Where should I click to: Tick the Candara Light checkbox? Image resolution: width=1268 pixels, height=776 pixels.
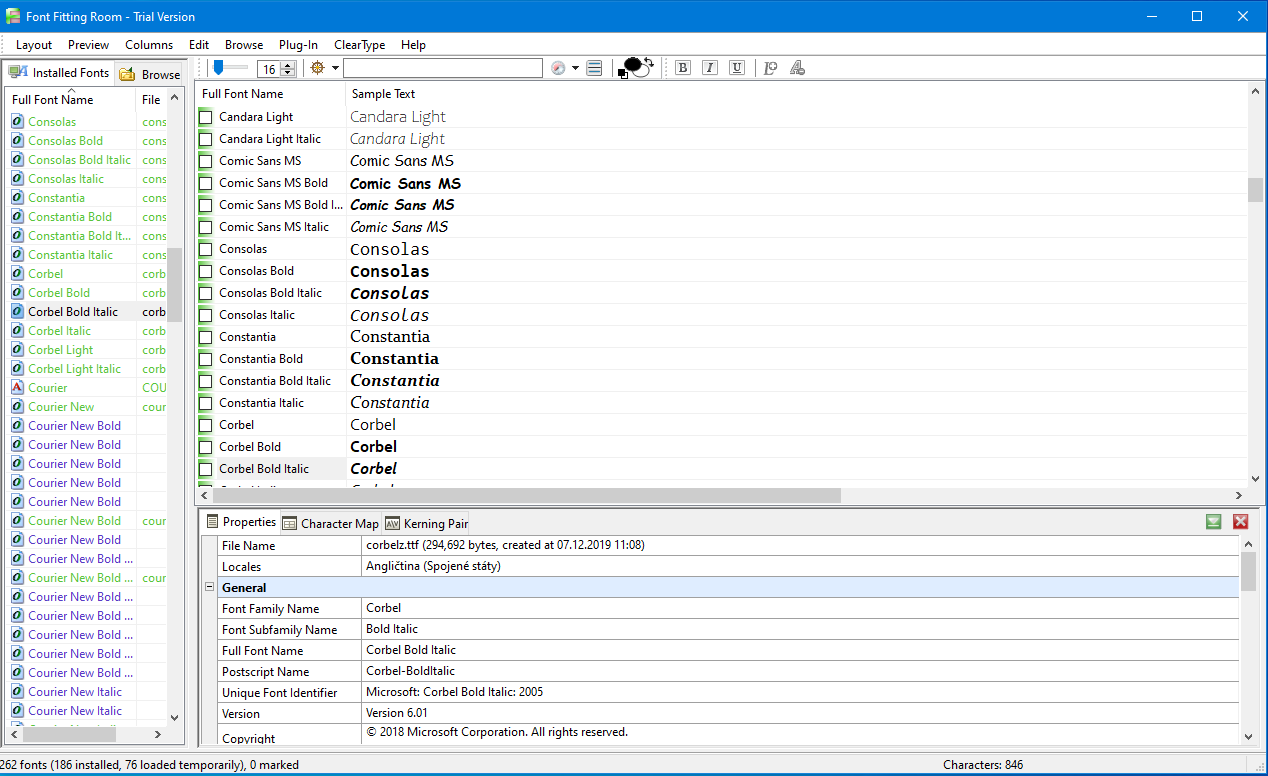pyautogui.click(x=206, y=117)
